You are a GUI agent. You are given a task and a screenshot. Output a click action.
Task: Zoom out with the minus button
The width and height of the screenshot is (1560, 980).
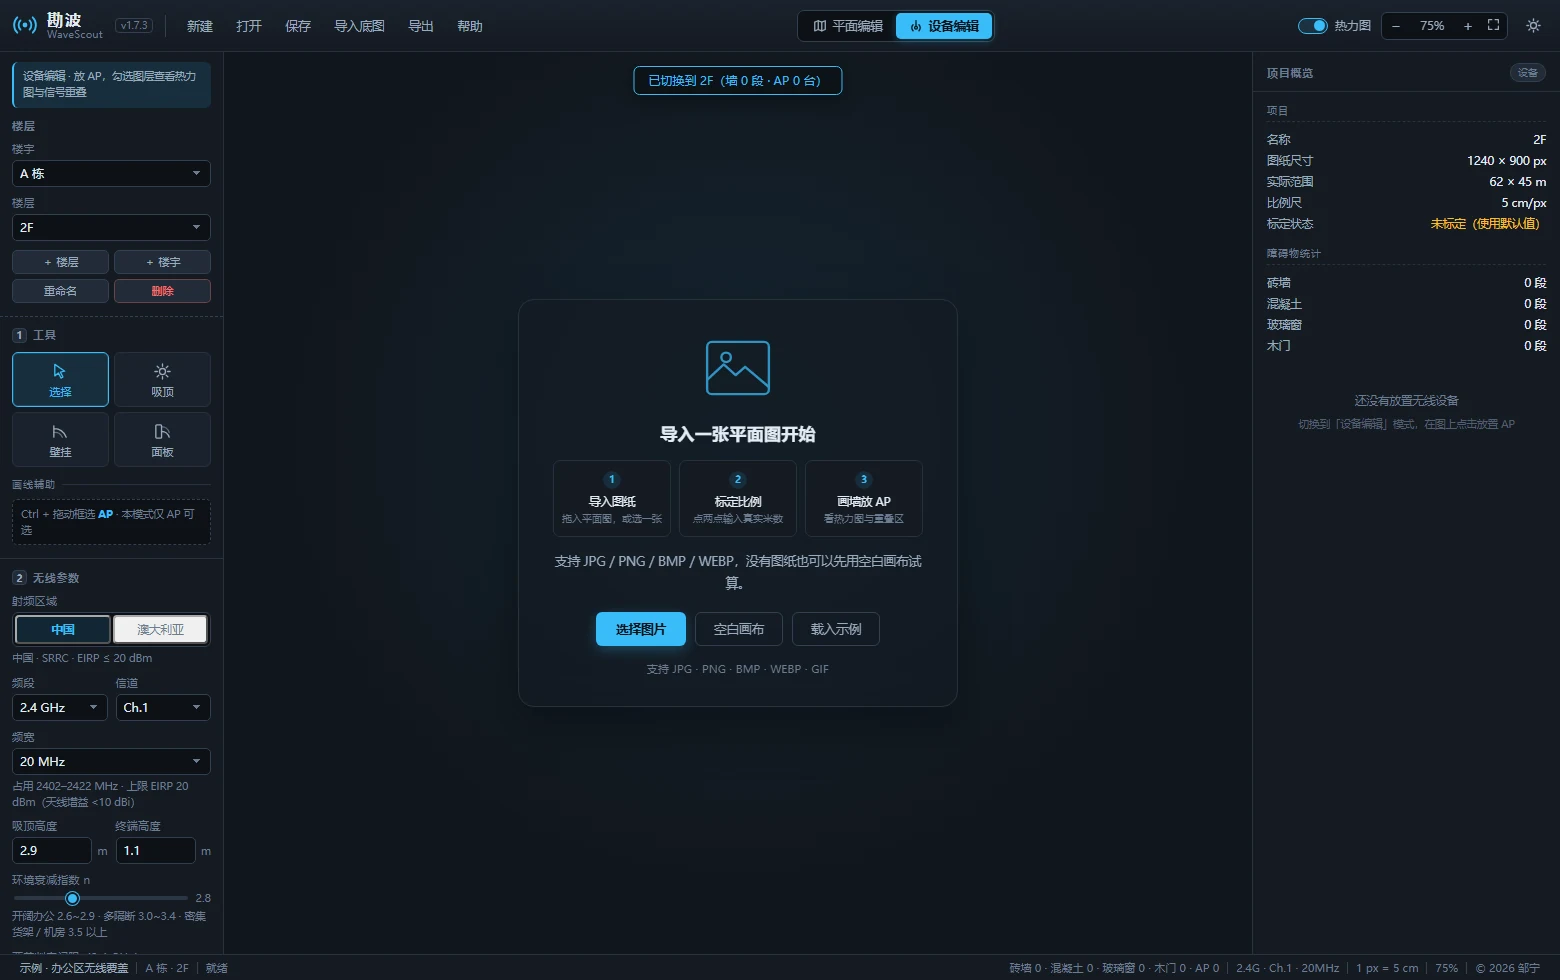tap(1396, 26)
